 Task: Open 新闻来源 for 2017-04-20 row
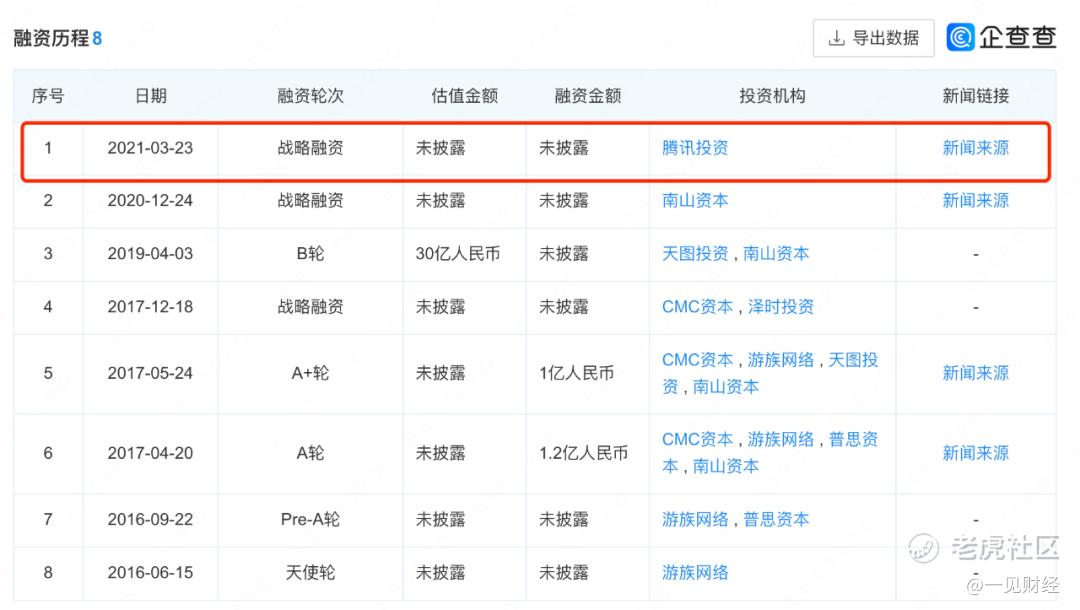tap(975, 453)
